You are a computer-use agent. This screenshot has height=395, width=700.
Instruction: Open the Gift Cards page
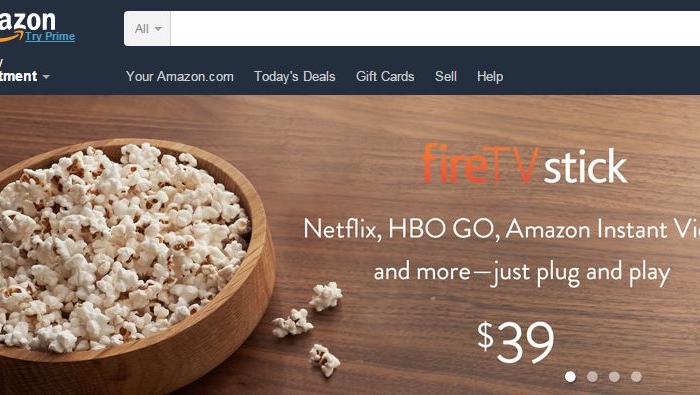pos(385,76)
